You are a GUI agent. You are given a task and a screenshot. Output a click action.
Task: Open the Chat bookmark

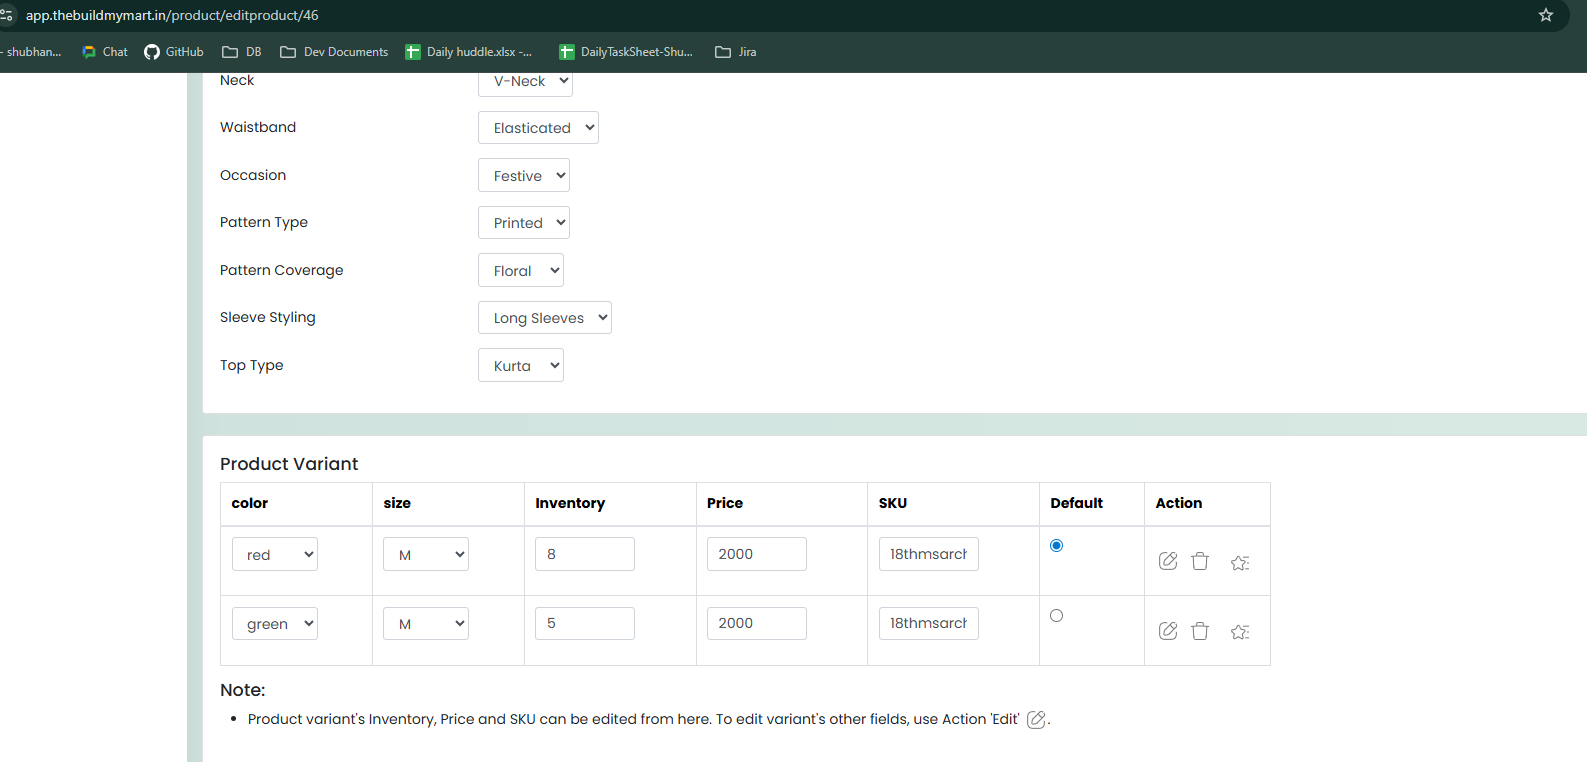[x=105, y=52]
